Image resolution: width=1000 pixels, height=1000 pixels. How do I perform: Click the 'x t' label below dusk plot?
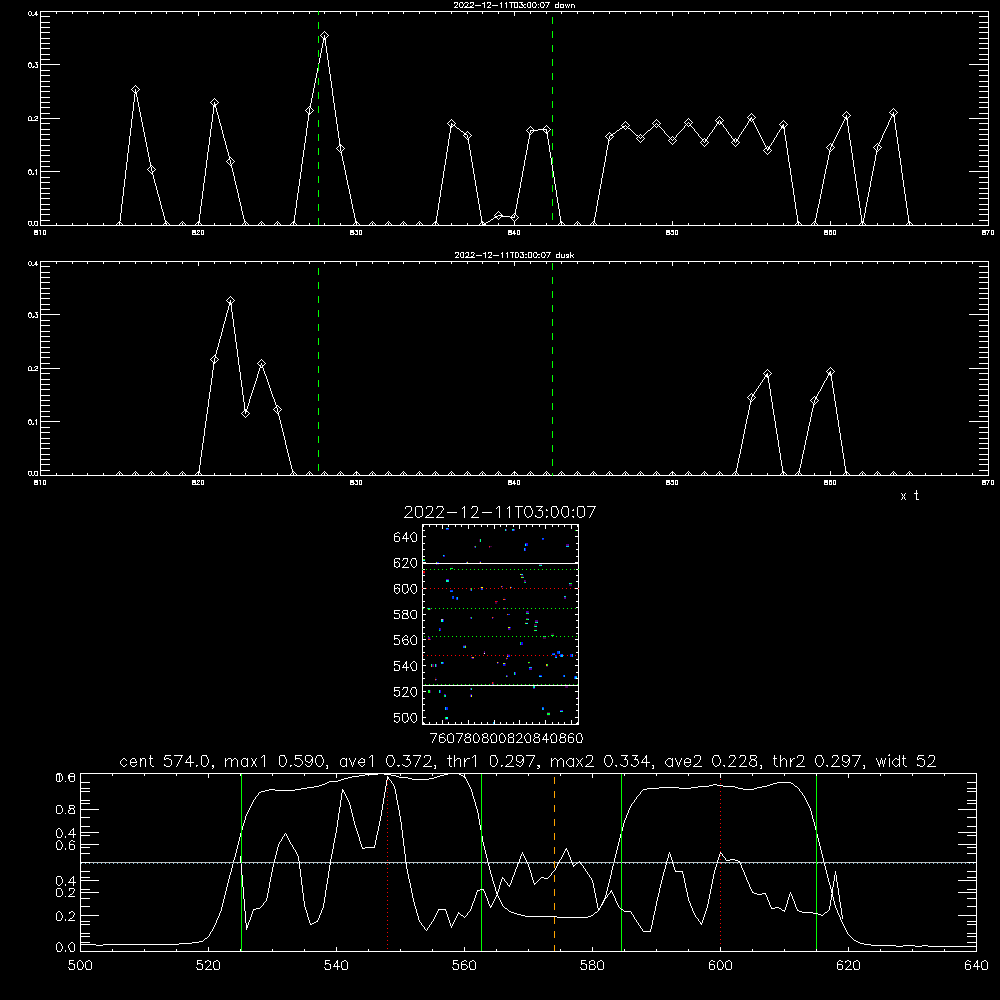pos(909,496)
